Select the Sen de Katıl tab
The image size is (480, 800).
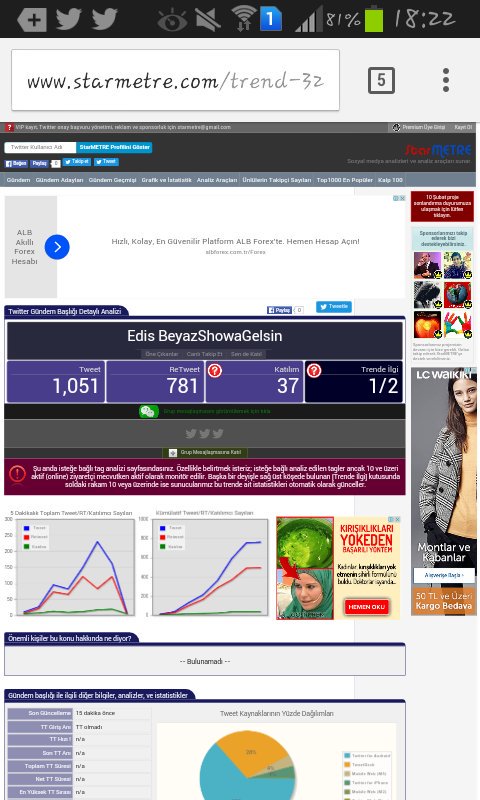(x=247, y=354)
